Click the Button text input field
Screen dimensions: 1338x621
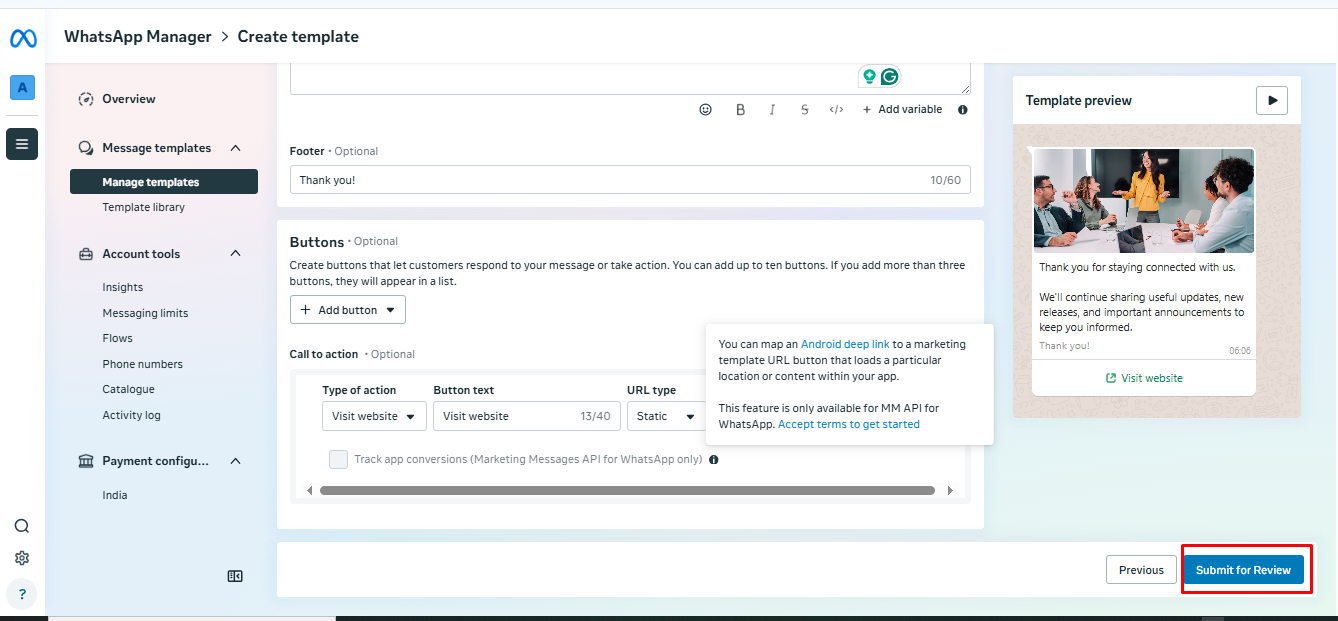pyautogui.click(x=527, y=416)
